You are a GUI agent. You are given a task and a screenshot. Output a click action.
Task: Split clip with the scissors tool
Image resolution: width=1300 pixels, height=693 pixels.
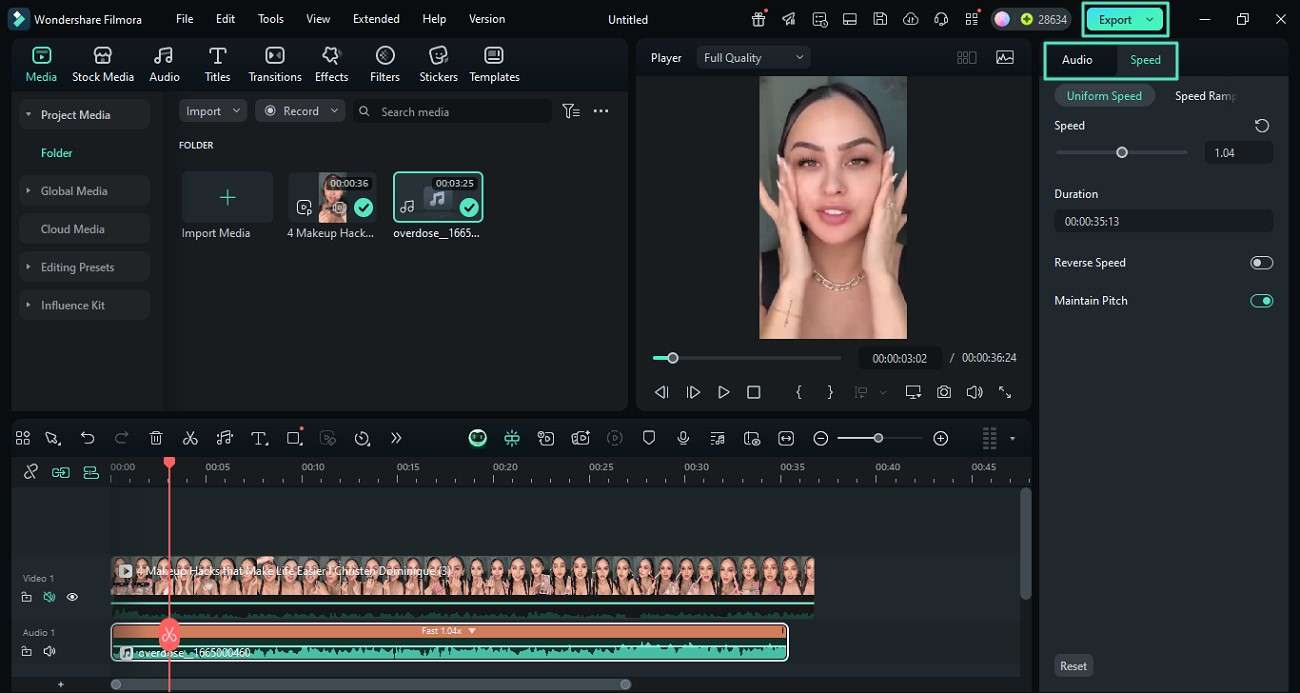click(x=190, y=438)
